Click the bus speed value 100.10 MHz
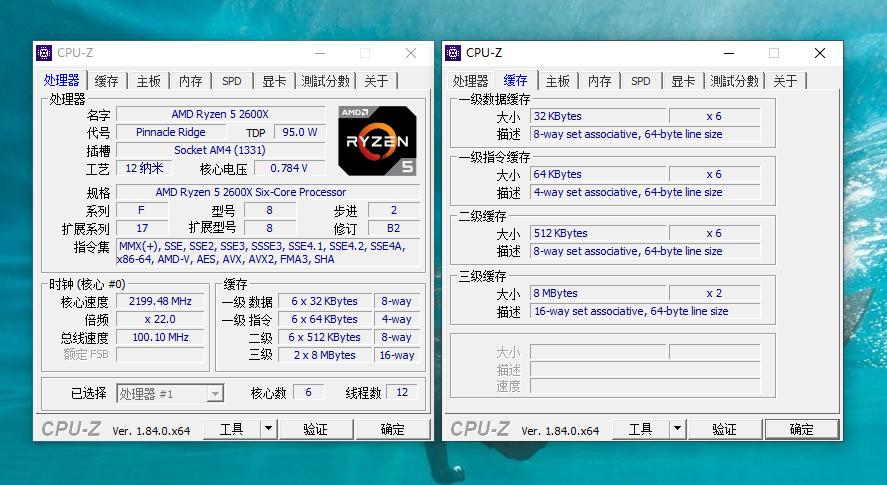 point(160,337)
